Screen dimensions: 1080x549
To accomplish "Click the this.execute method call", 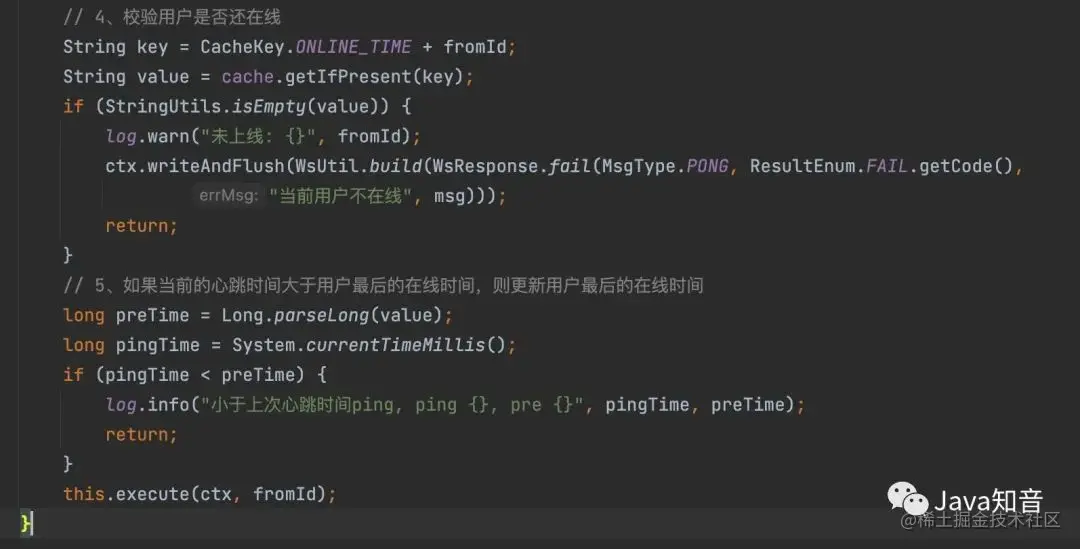I will [x=199, y=494].
